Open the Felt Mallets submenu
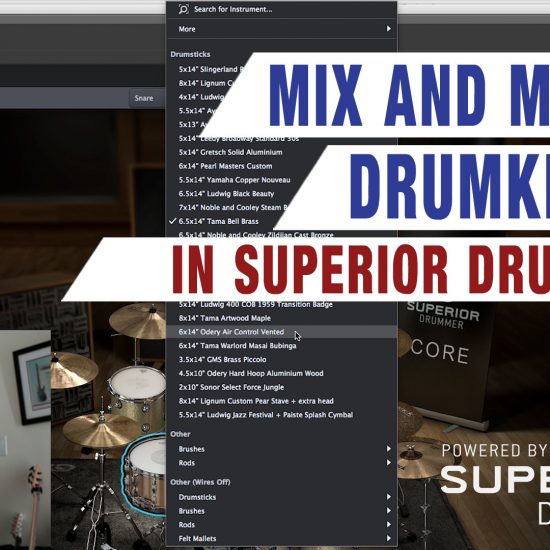Image resolution: width=550 pixels, height=550 pixels. pos(281,538)
